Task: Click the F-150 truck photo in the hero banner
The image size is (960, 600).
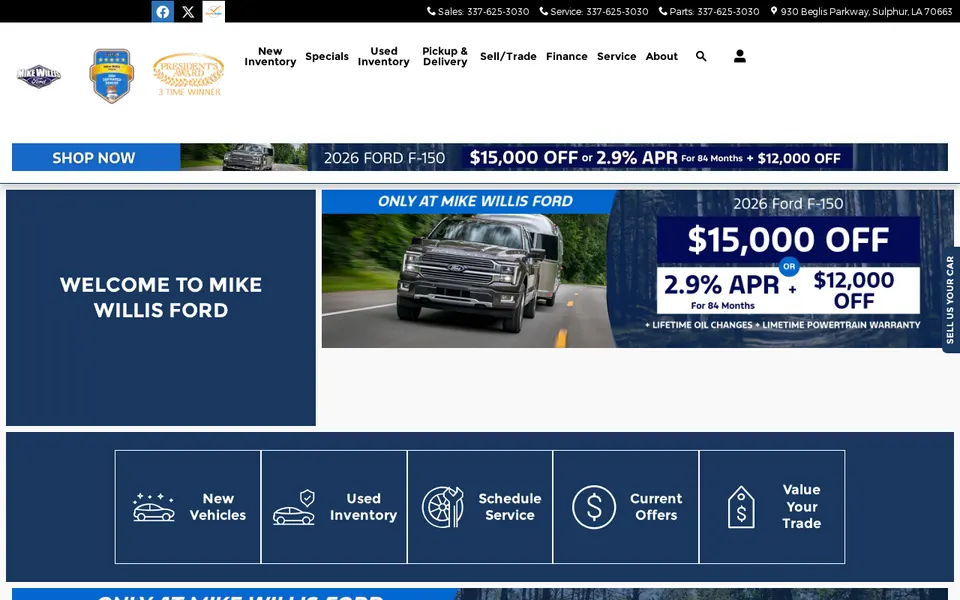Action: pyautogui.click(x=468, y=280)
